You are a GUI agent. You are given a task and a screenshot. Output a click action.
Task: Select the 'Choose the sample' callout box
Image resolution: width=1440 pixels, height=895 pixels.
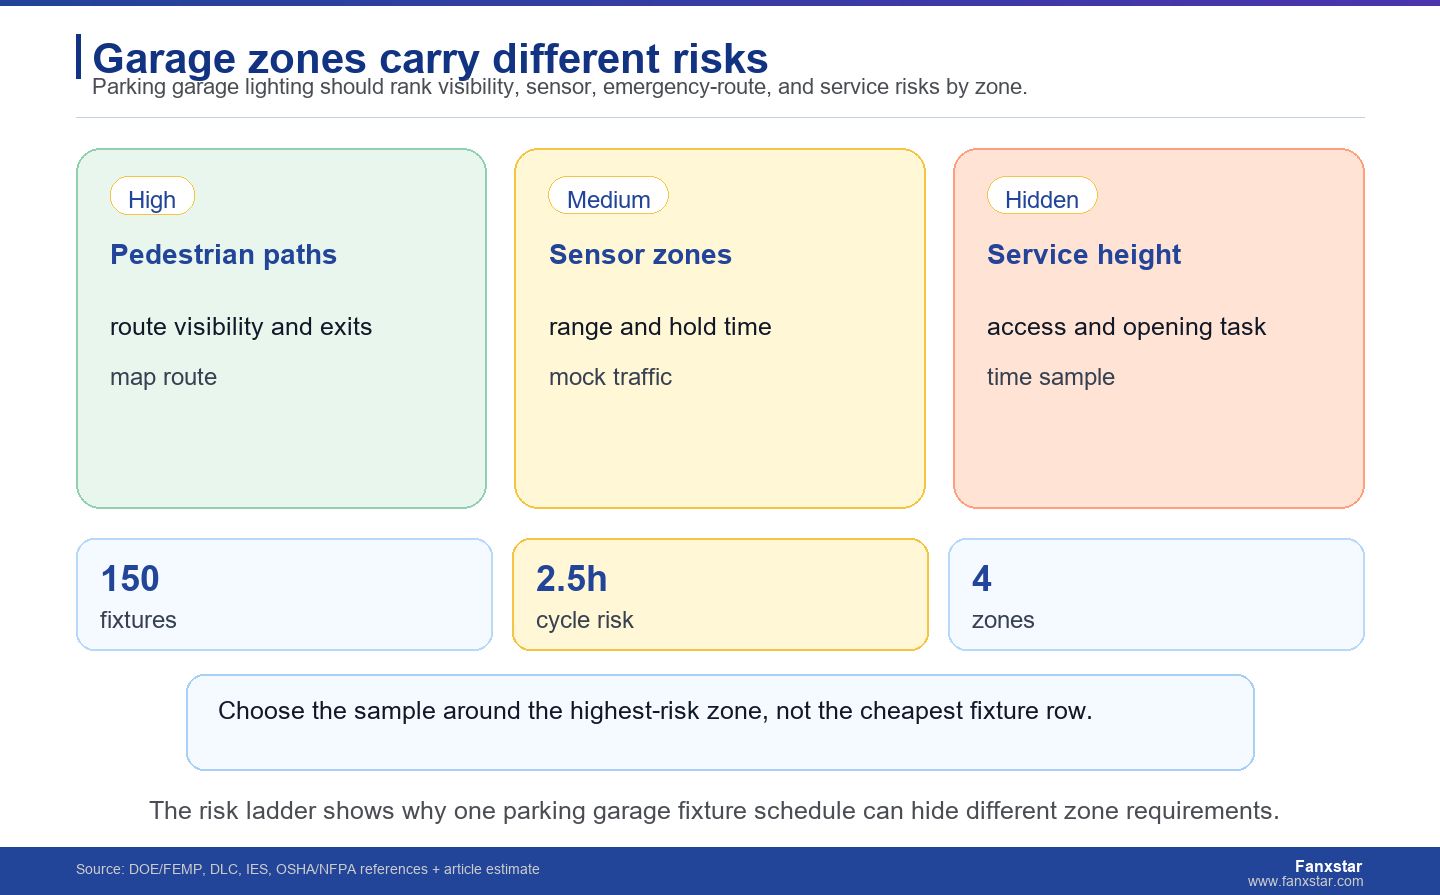(720, 723)
